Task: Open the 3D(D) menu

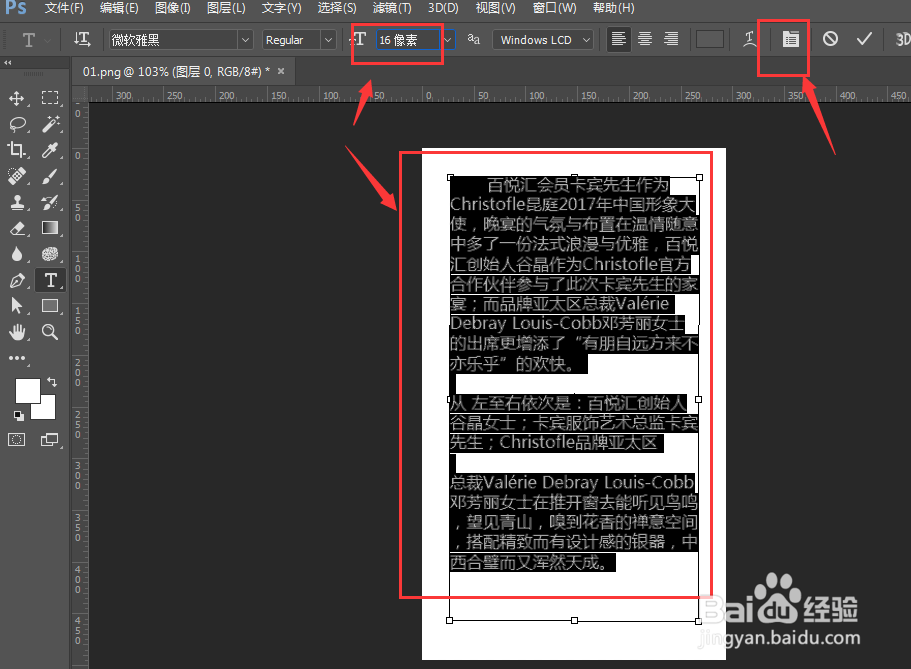Action: (443, 8)
